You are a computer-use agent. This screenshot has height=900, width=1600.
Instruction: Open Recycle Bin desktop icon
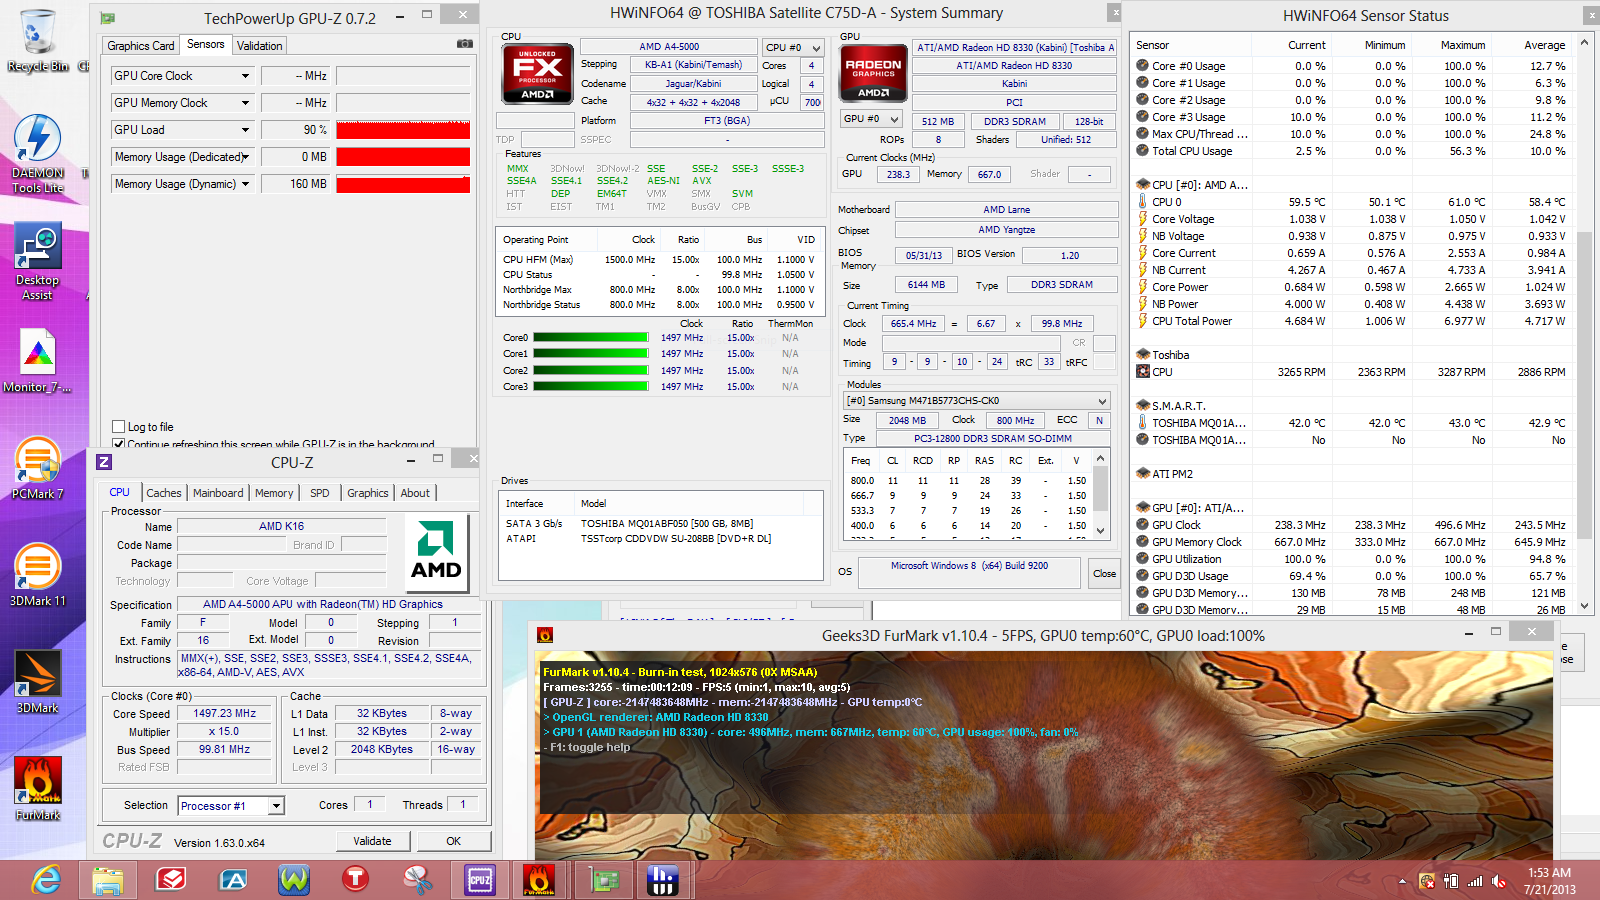coord(37,40)
